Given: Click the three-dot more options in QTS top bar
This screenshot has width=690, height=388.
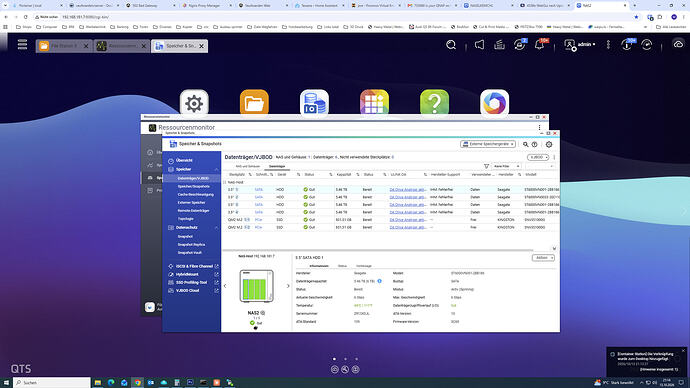Looking at the screenshot, I should pos(608,44).
